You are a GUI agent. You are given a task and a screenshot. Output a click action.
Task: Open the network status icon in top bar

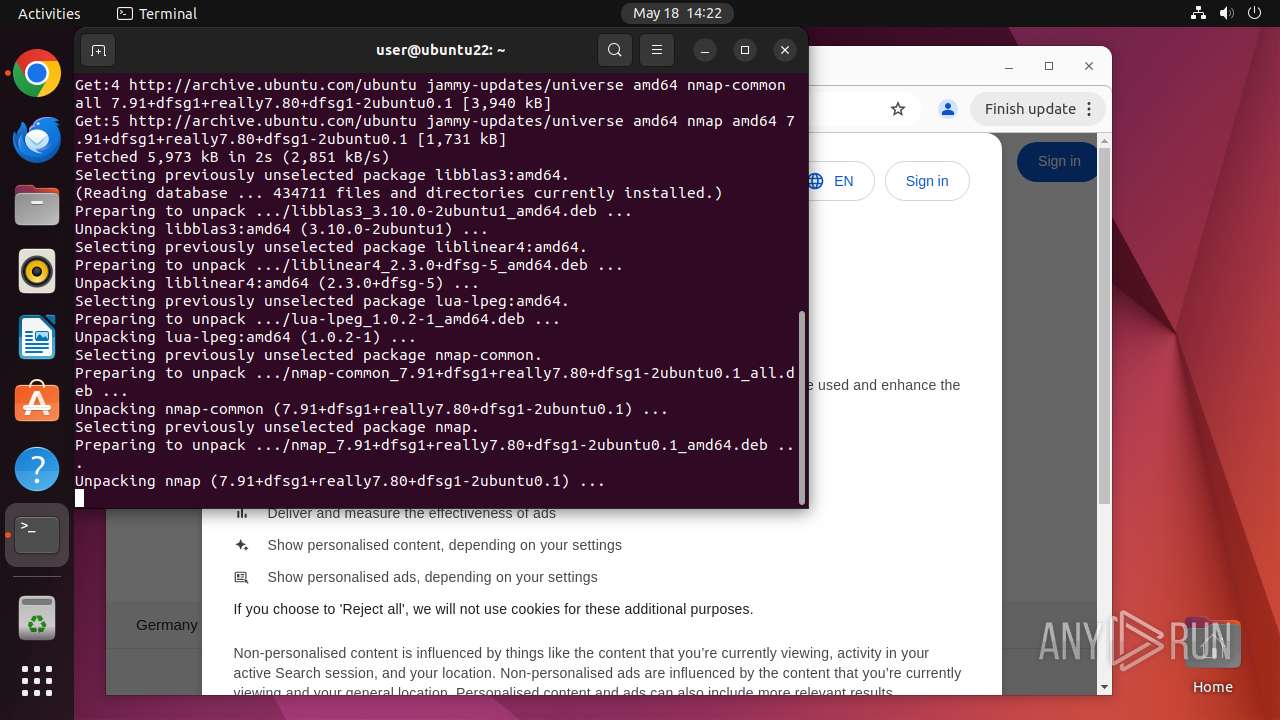tap(1198, 13)
